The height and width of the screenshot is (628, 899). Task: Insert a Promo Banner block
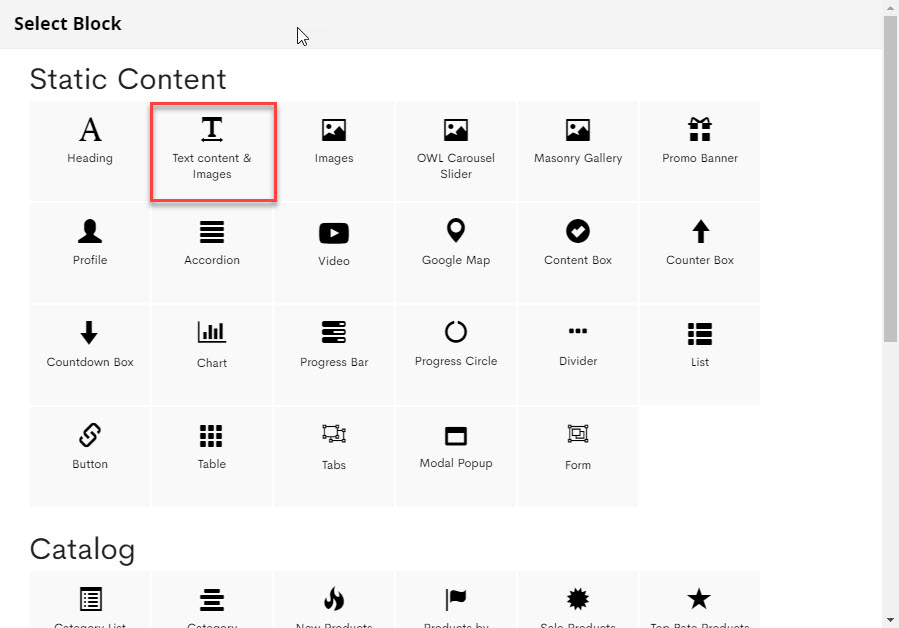click(700, 151)
